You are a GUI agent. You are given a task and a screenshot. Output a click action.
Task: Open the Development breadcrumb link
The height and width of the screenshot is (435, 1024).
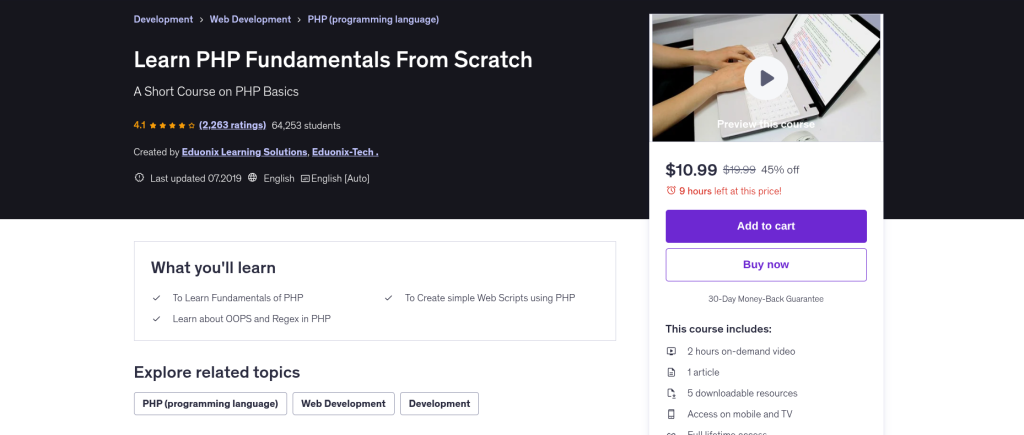pos(163,19)
